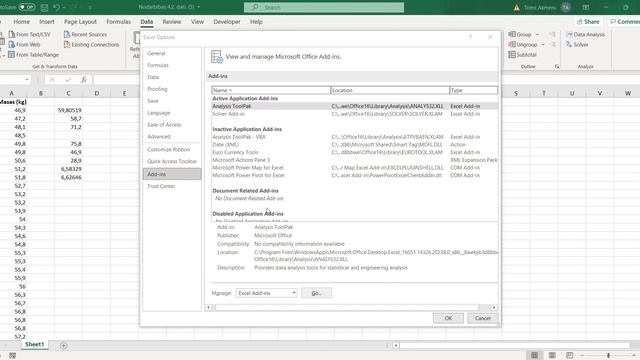Open the Ribbon Display Options icon

[586, 7]
